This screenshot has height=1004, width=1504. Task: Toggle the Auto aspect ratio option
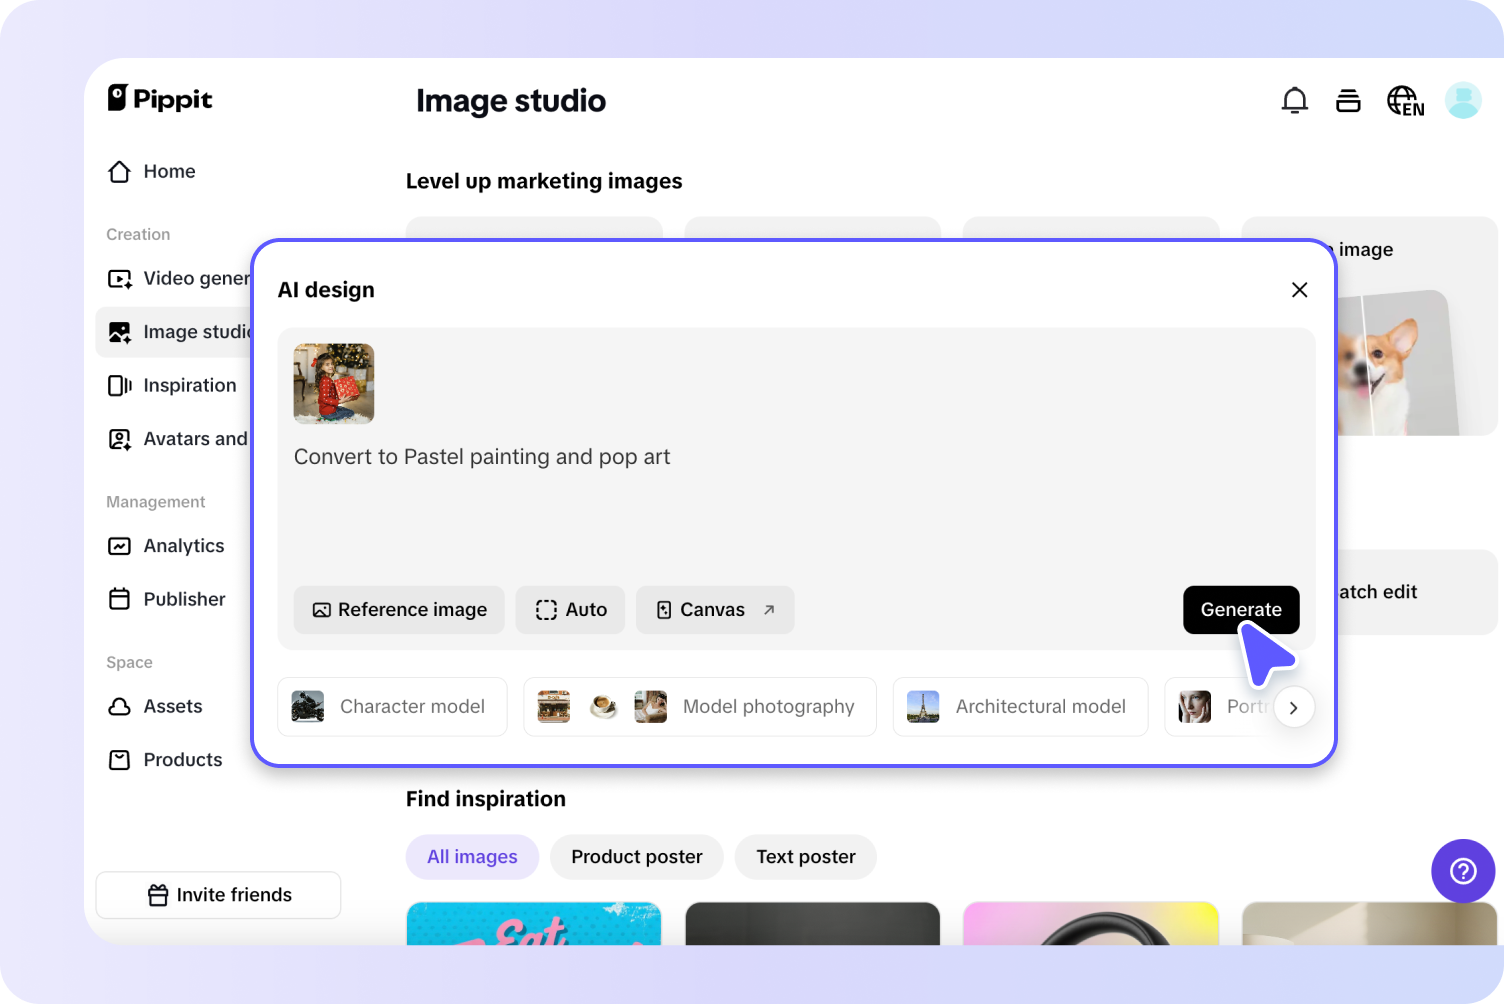click(570, 610)
